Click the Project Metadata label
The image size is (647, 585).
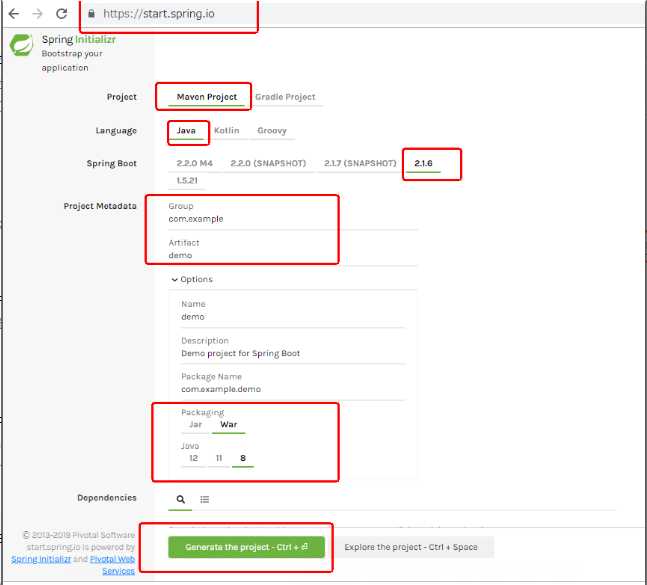pyautogui.click(x=100, y=206)
